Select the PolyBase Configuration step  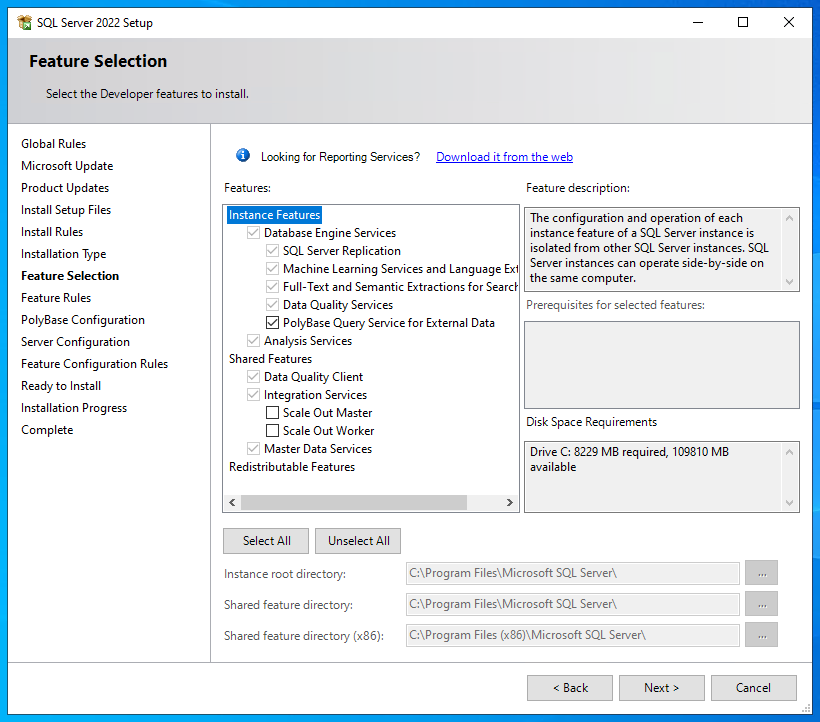(x=83, y=319)
